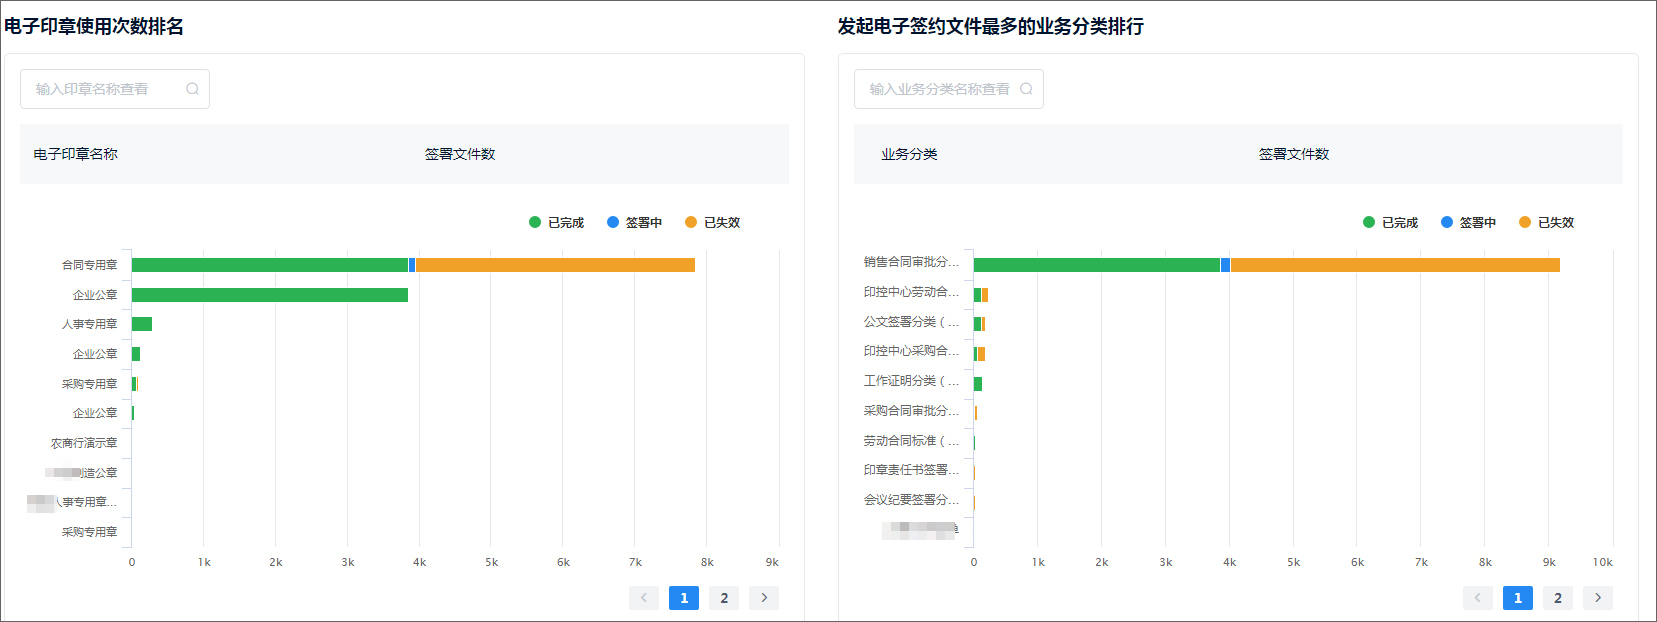Go to previous page of seal ranking
Screen dimensions: 1657x622
tap(644, 598)
